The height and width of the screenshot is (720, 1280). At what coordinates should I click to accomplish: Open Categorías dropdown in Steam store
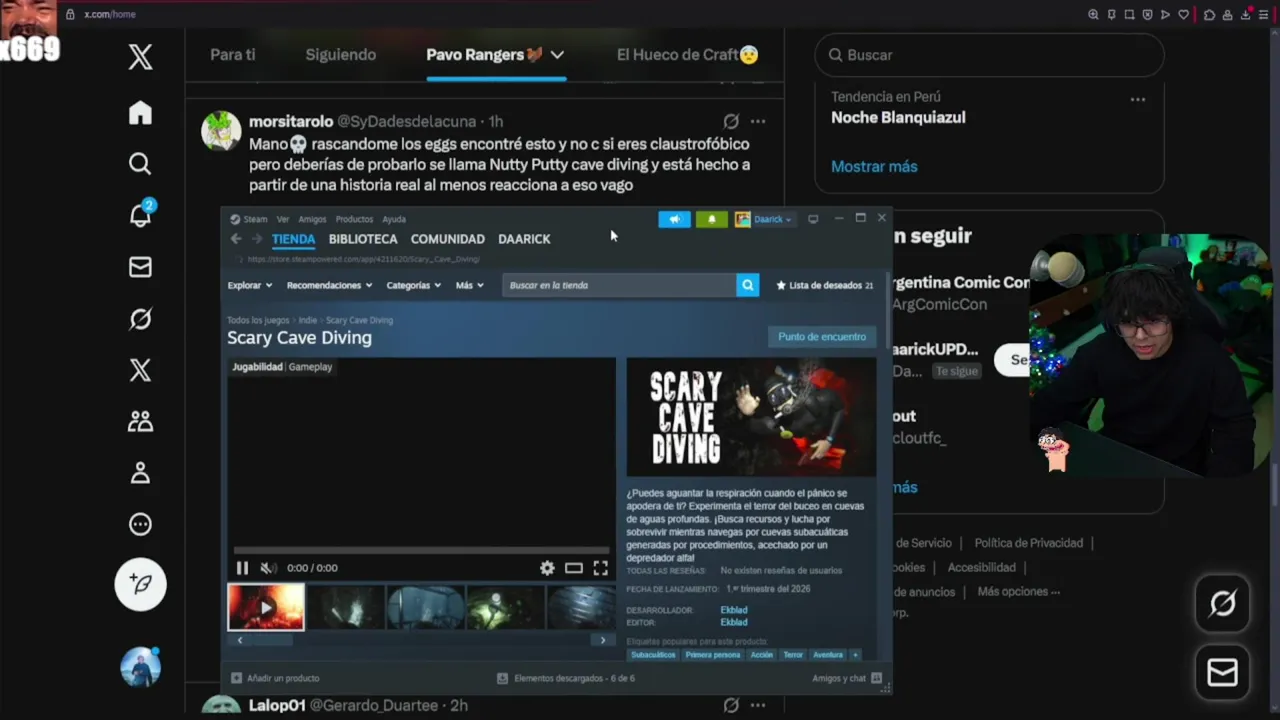click(413, 285)
